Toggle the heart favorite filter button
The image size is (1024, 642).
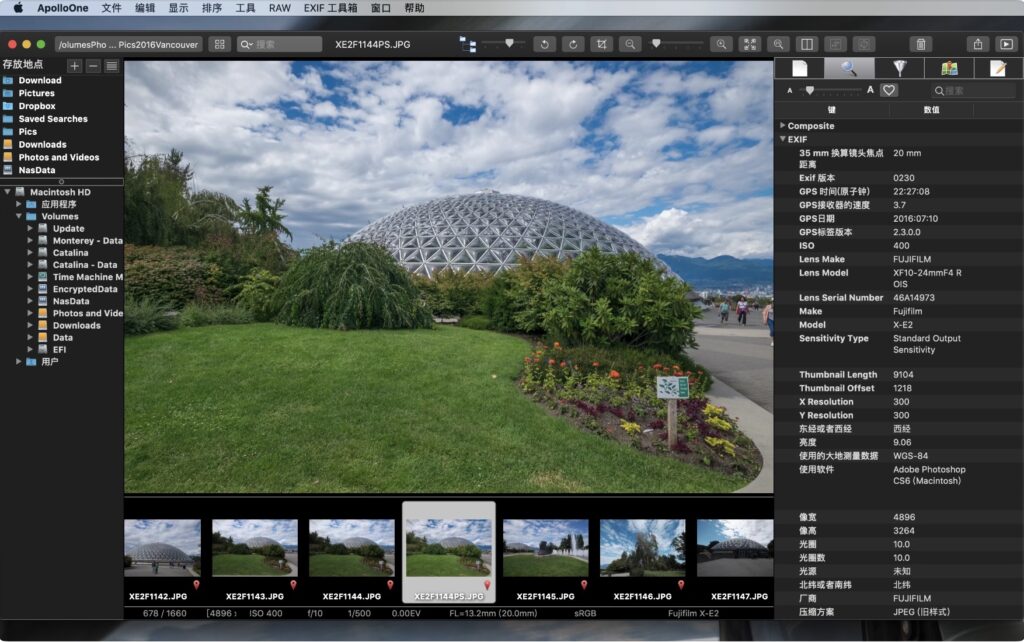888,90
